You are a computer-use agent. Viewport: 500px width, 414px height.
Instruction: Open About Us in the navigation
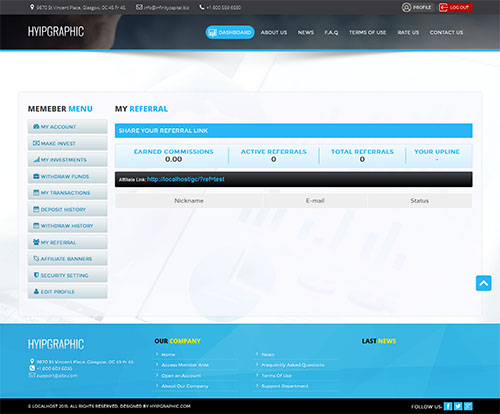[274, 32]
